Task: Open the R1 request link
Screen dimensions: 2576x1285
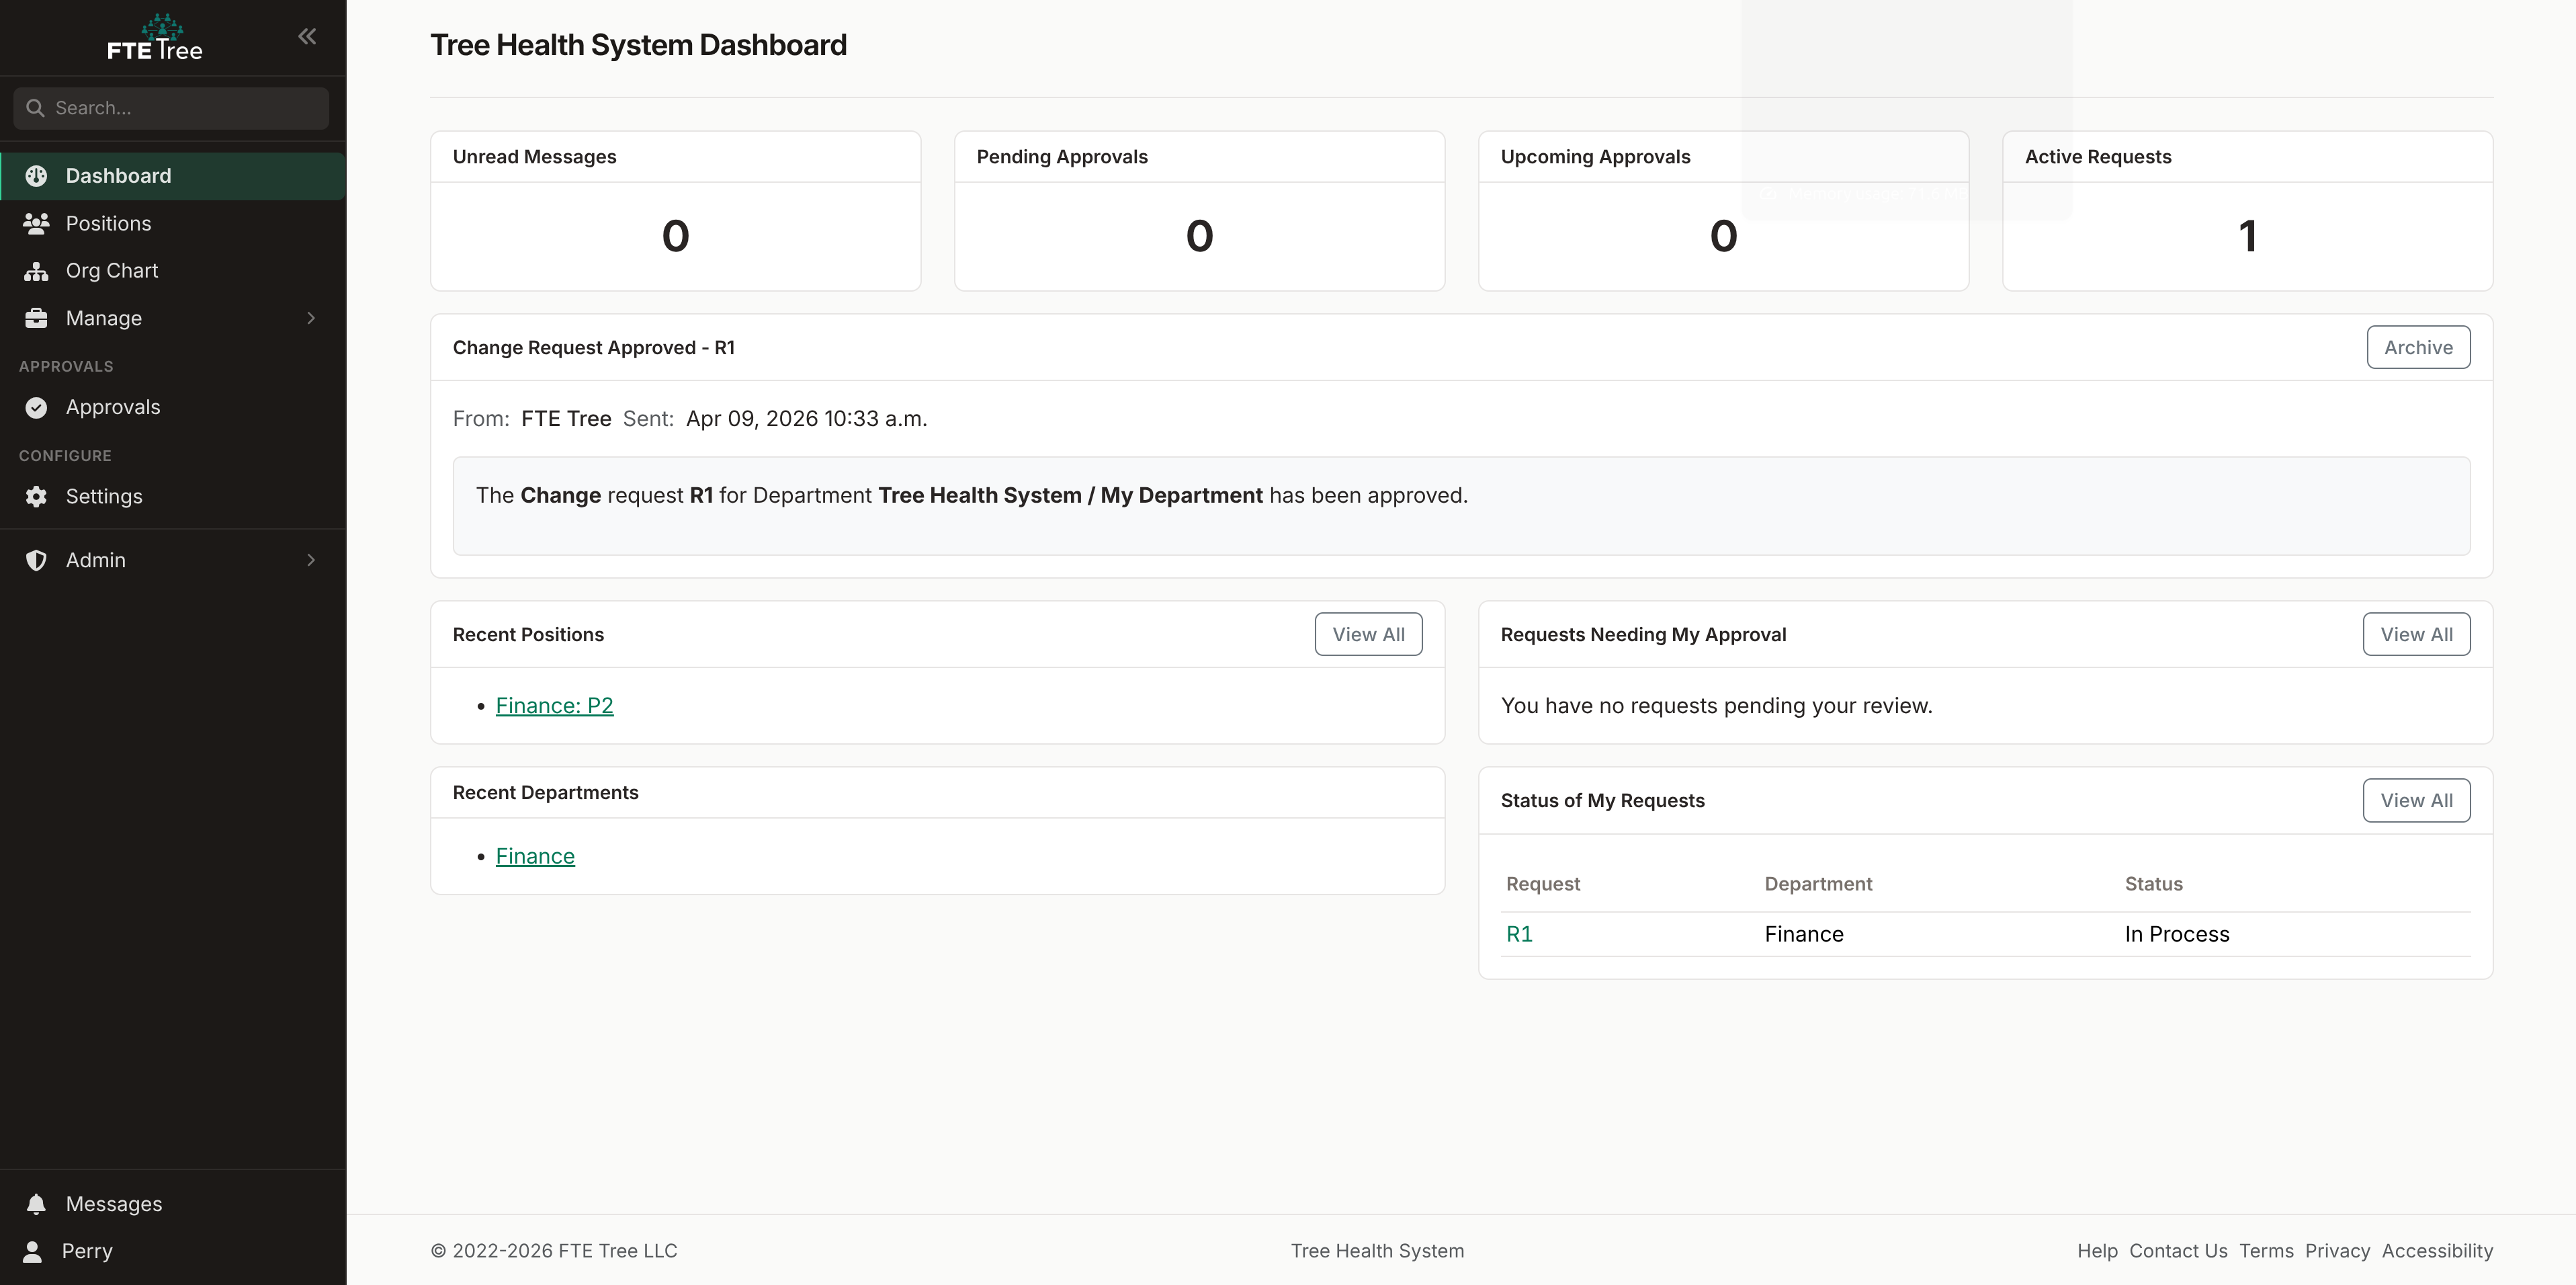Action: (x=1518, y=934)
